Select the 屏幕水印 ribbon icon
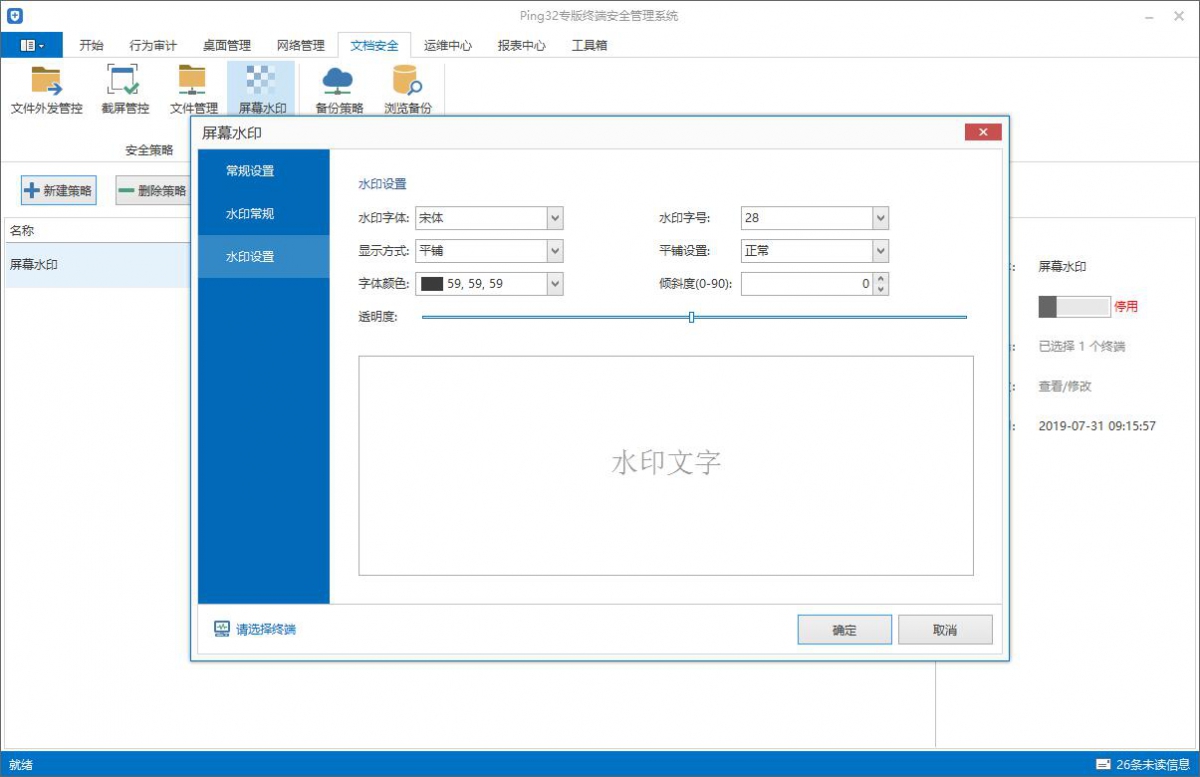The image size is (1200, 777). pyautogui.click(x=261, y=82)
